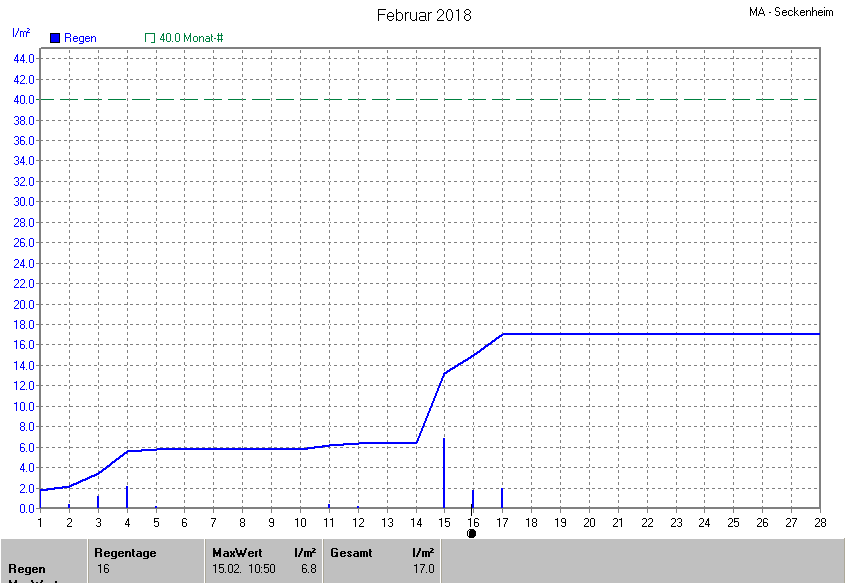Select the Februar 2018 chart title
The image size is (845, 583).
click(423, 15)
